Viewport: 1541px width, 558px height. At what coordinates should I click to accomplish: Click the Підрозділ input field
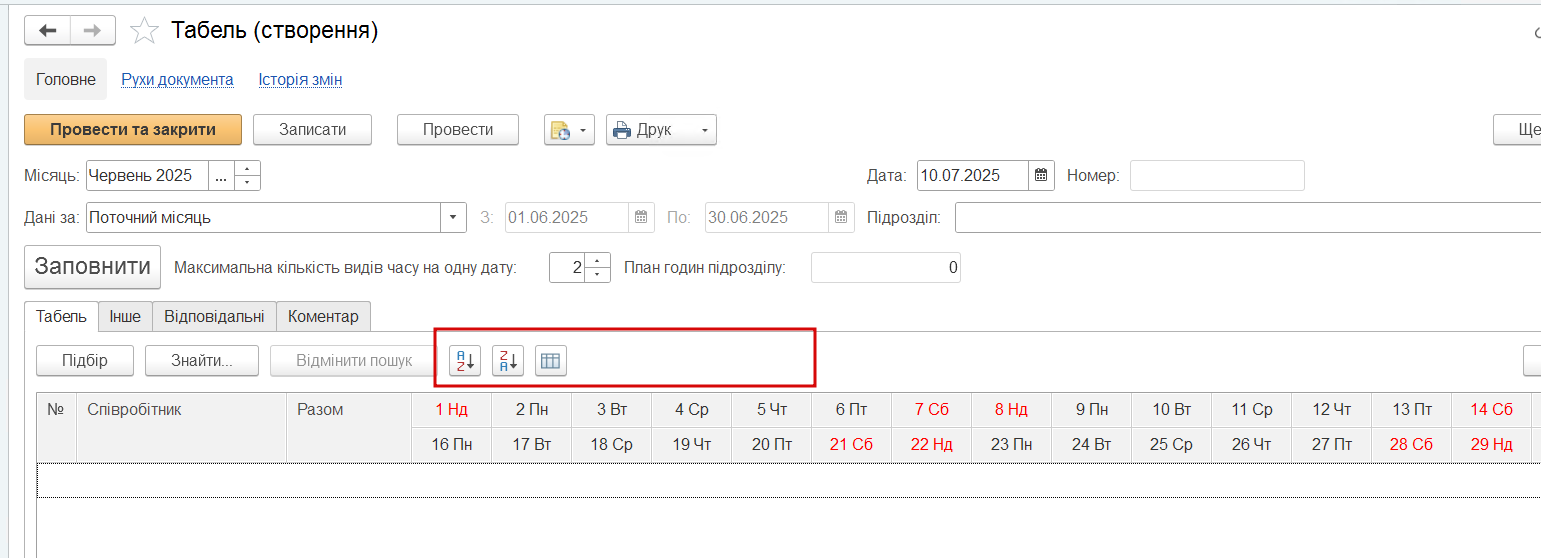1247,217
